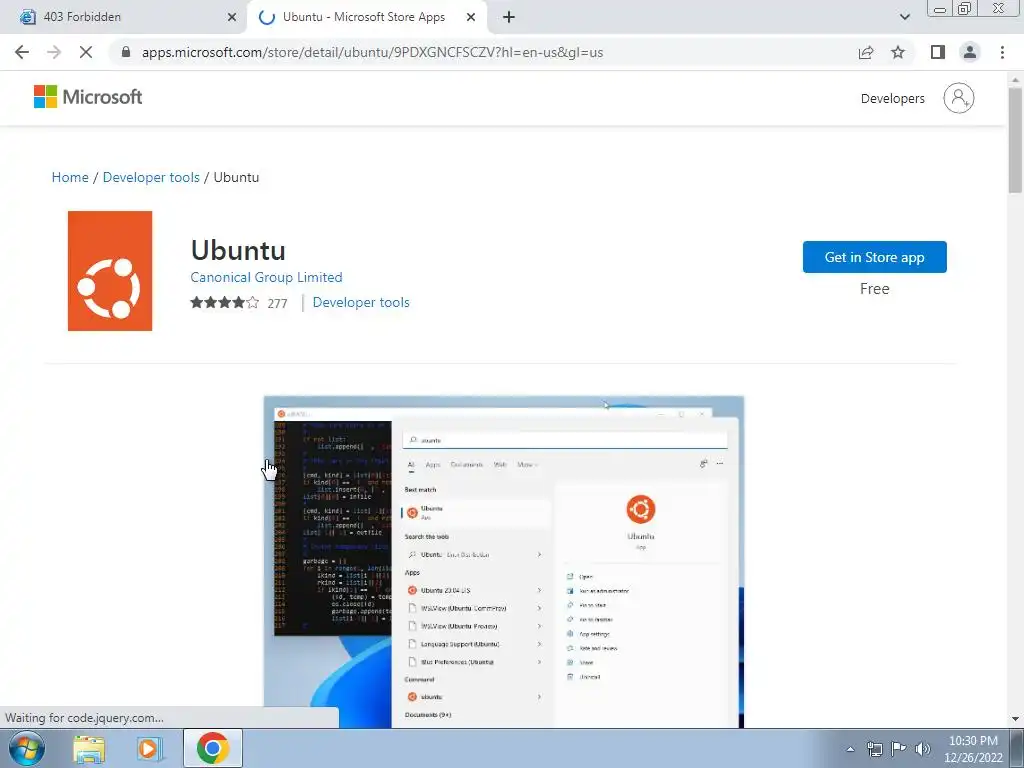The width and height of the screenshot is (1024, 768).
Task: Open the Chrome profile avatar
Action: pos(970,52)
